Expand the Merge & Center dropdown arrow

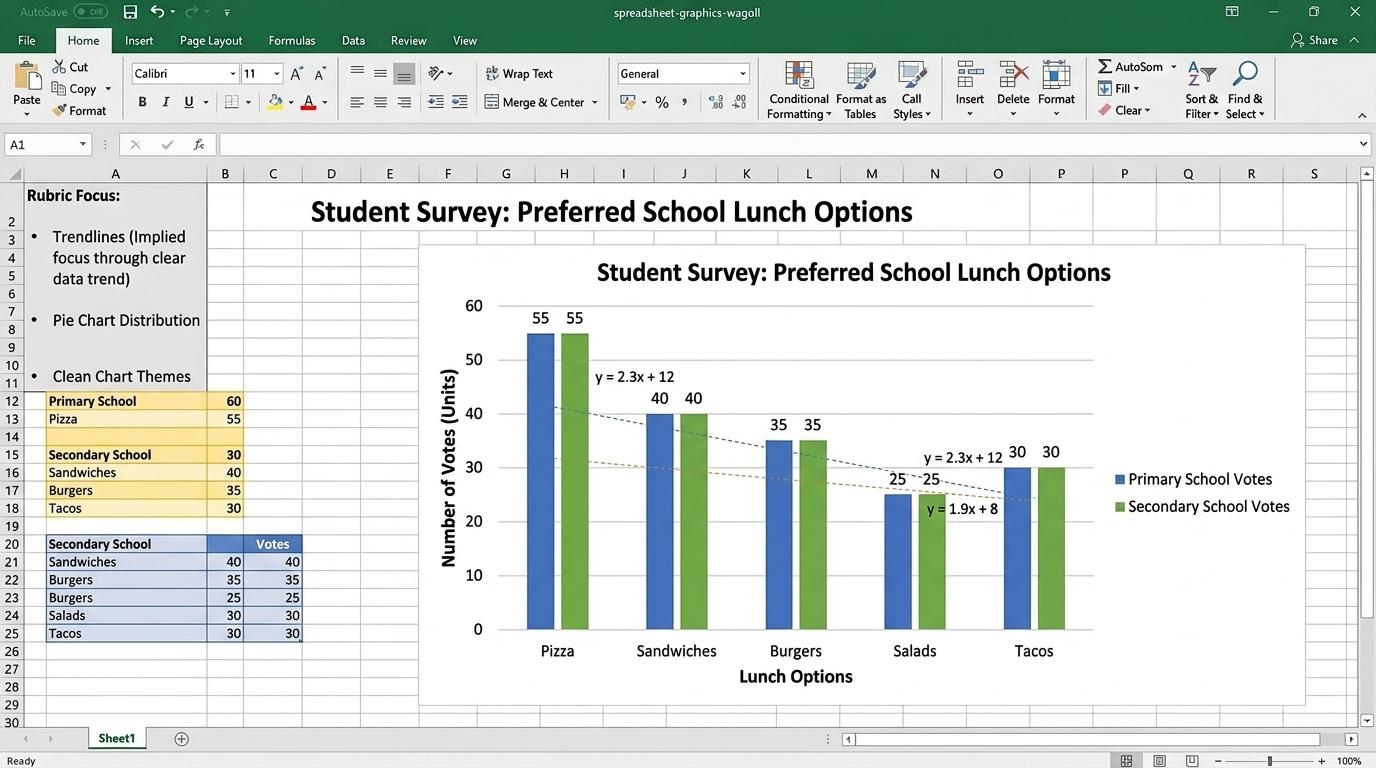click(x=594, y=102)
